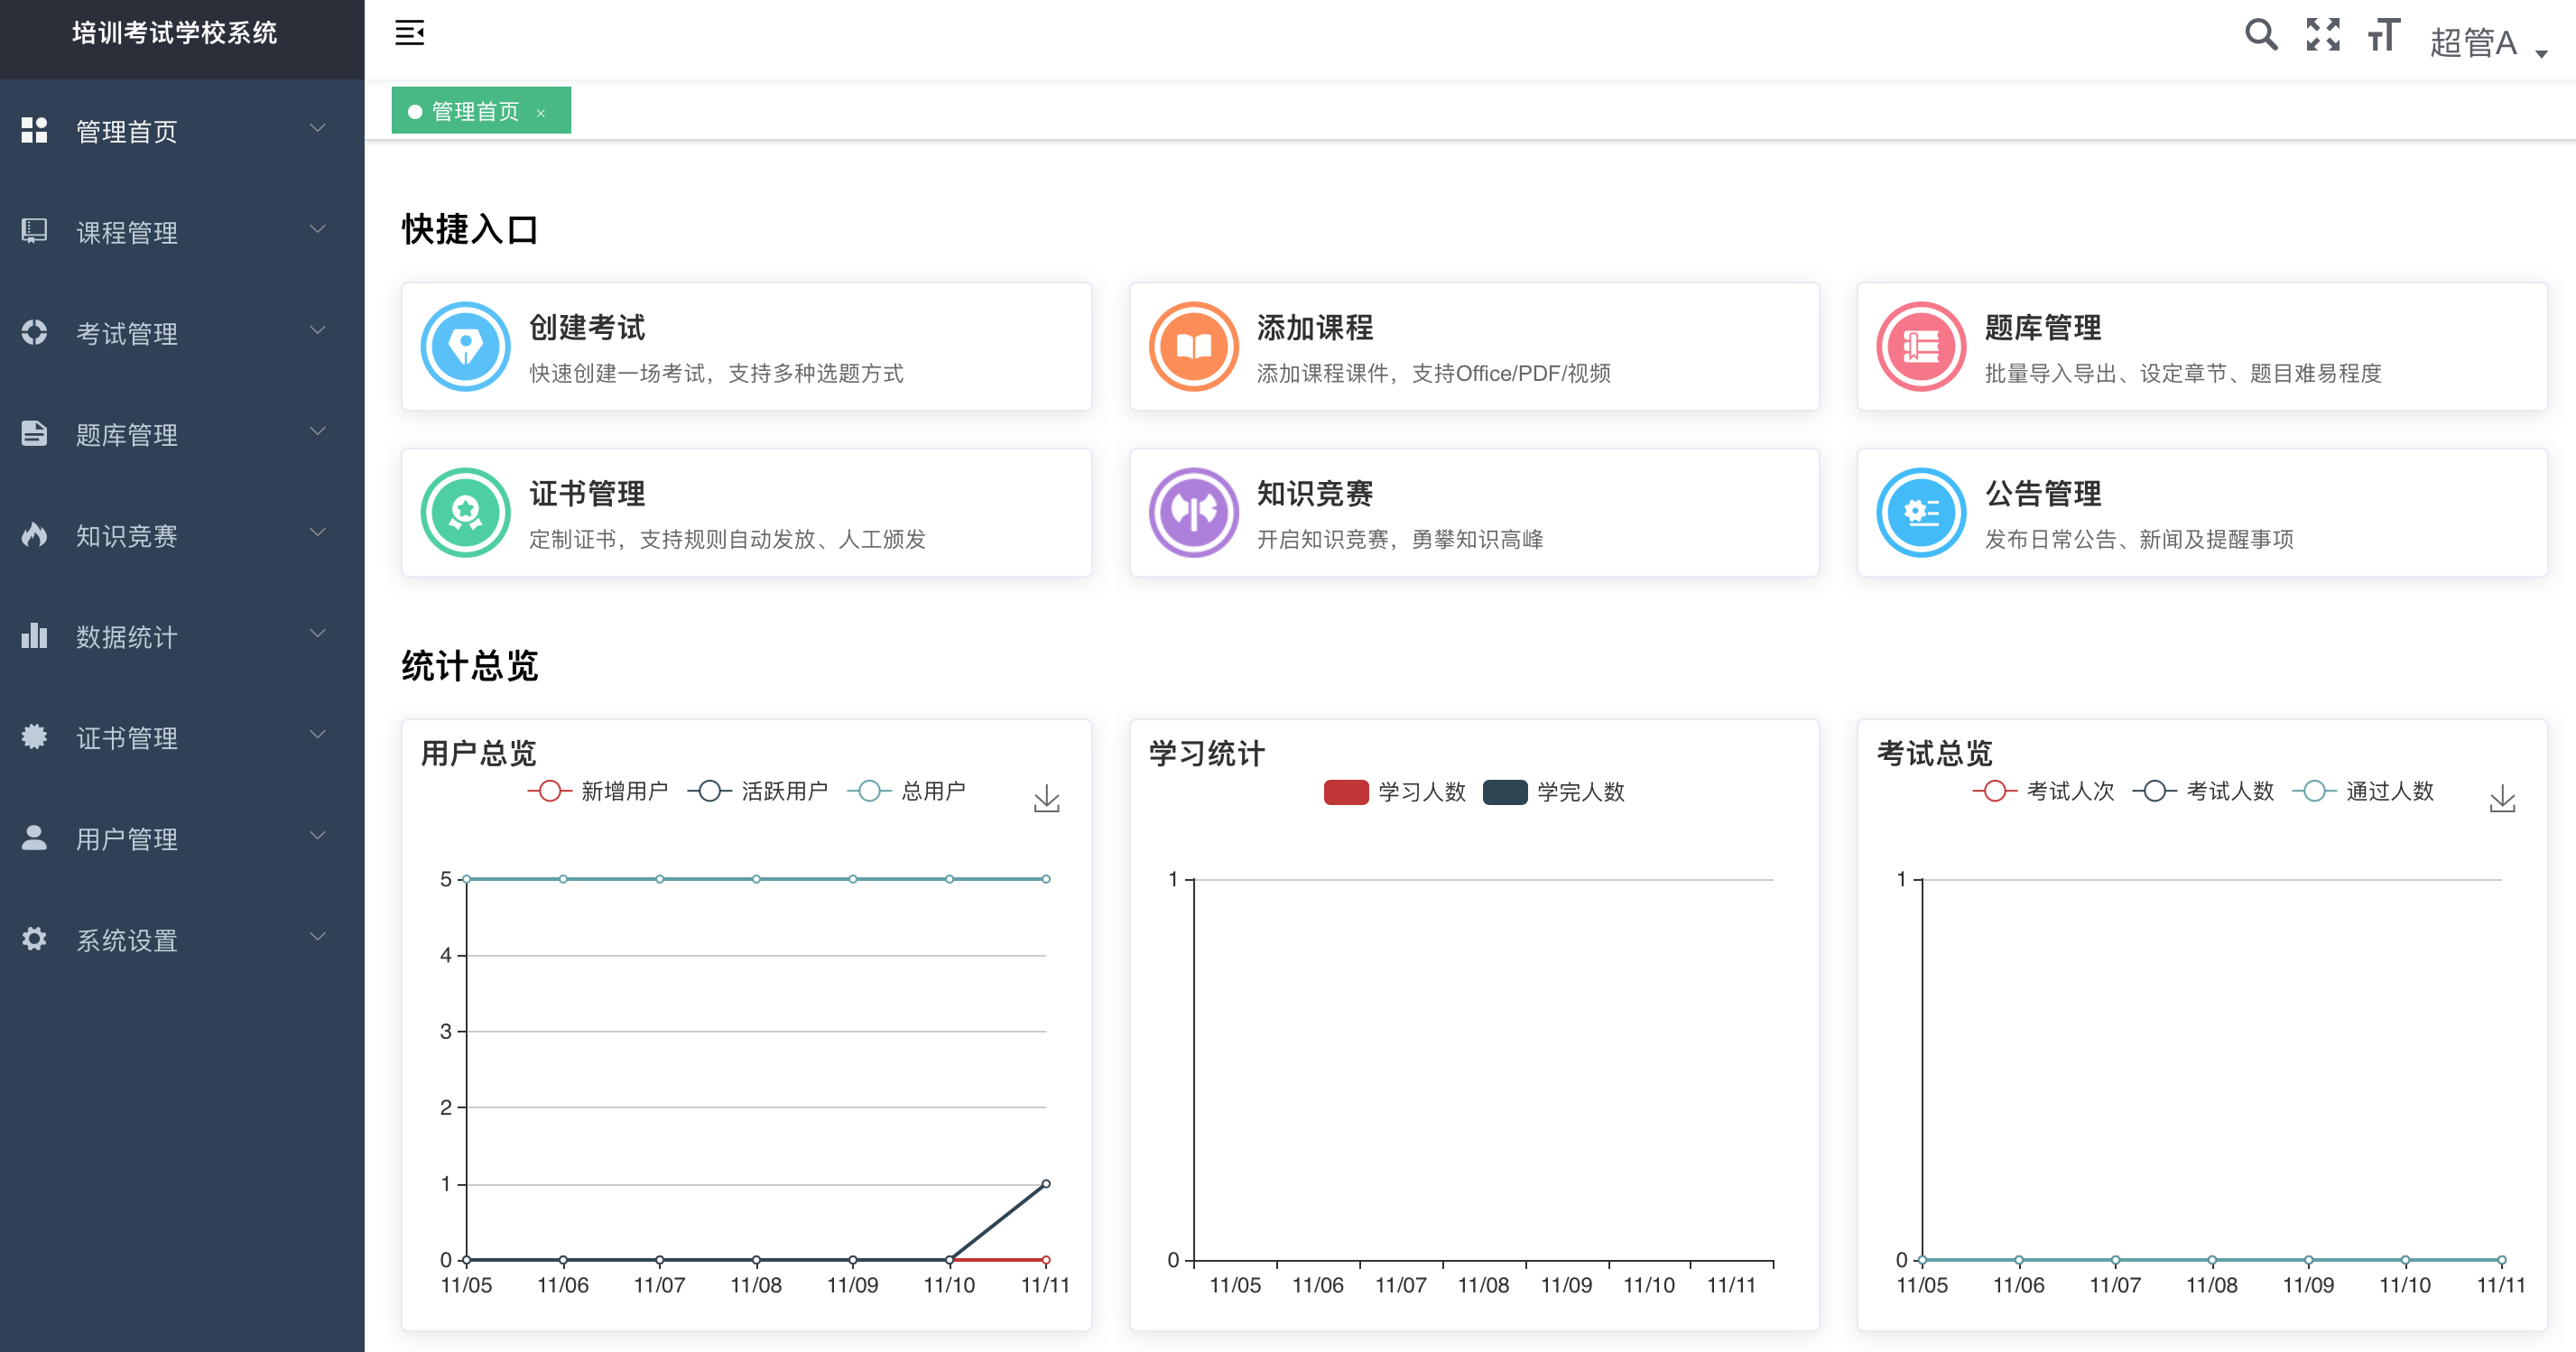2576x1352 pixels.
Task: Click the blue 创建考试 circle icon
Action: coord(465,347)
